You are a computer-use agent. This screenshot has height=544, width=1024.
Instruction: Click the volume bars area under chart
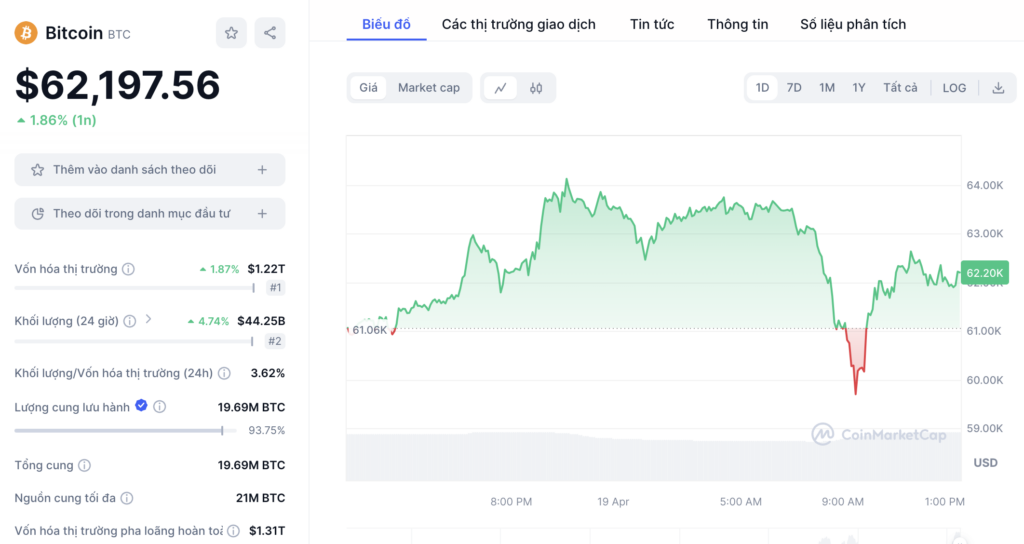(x=653, y=457)
